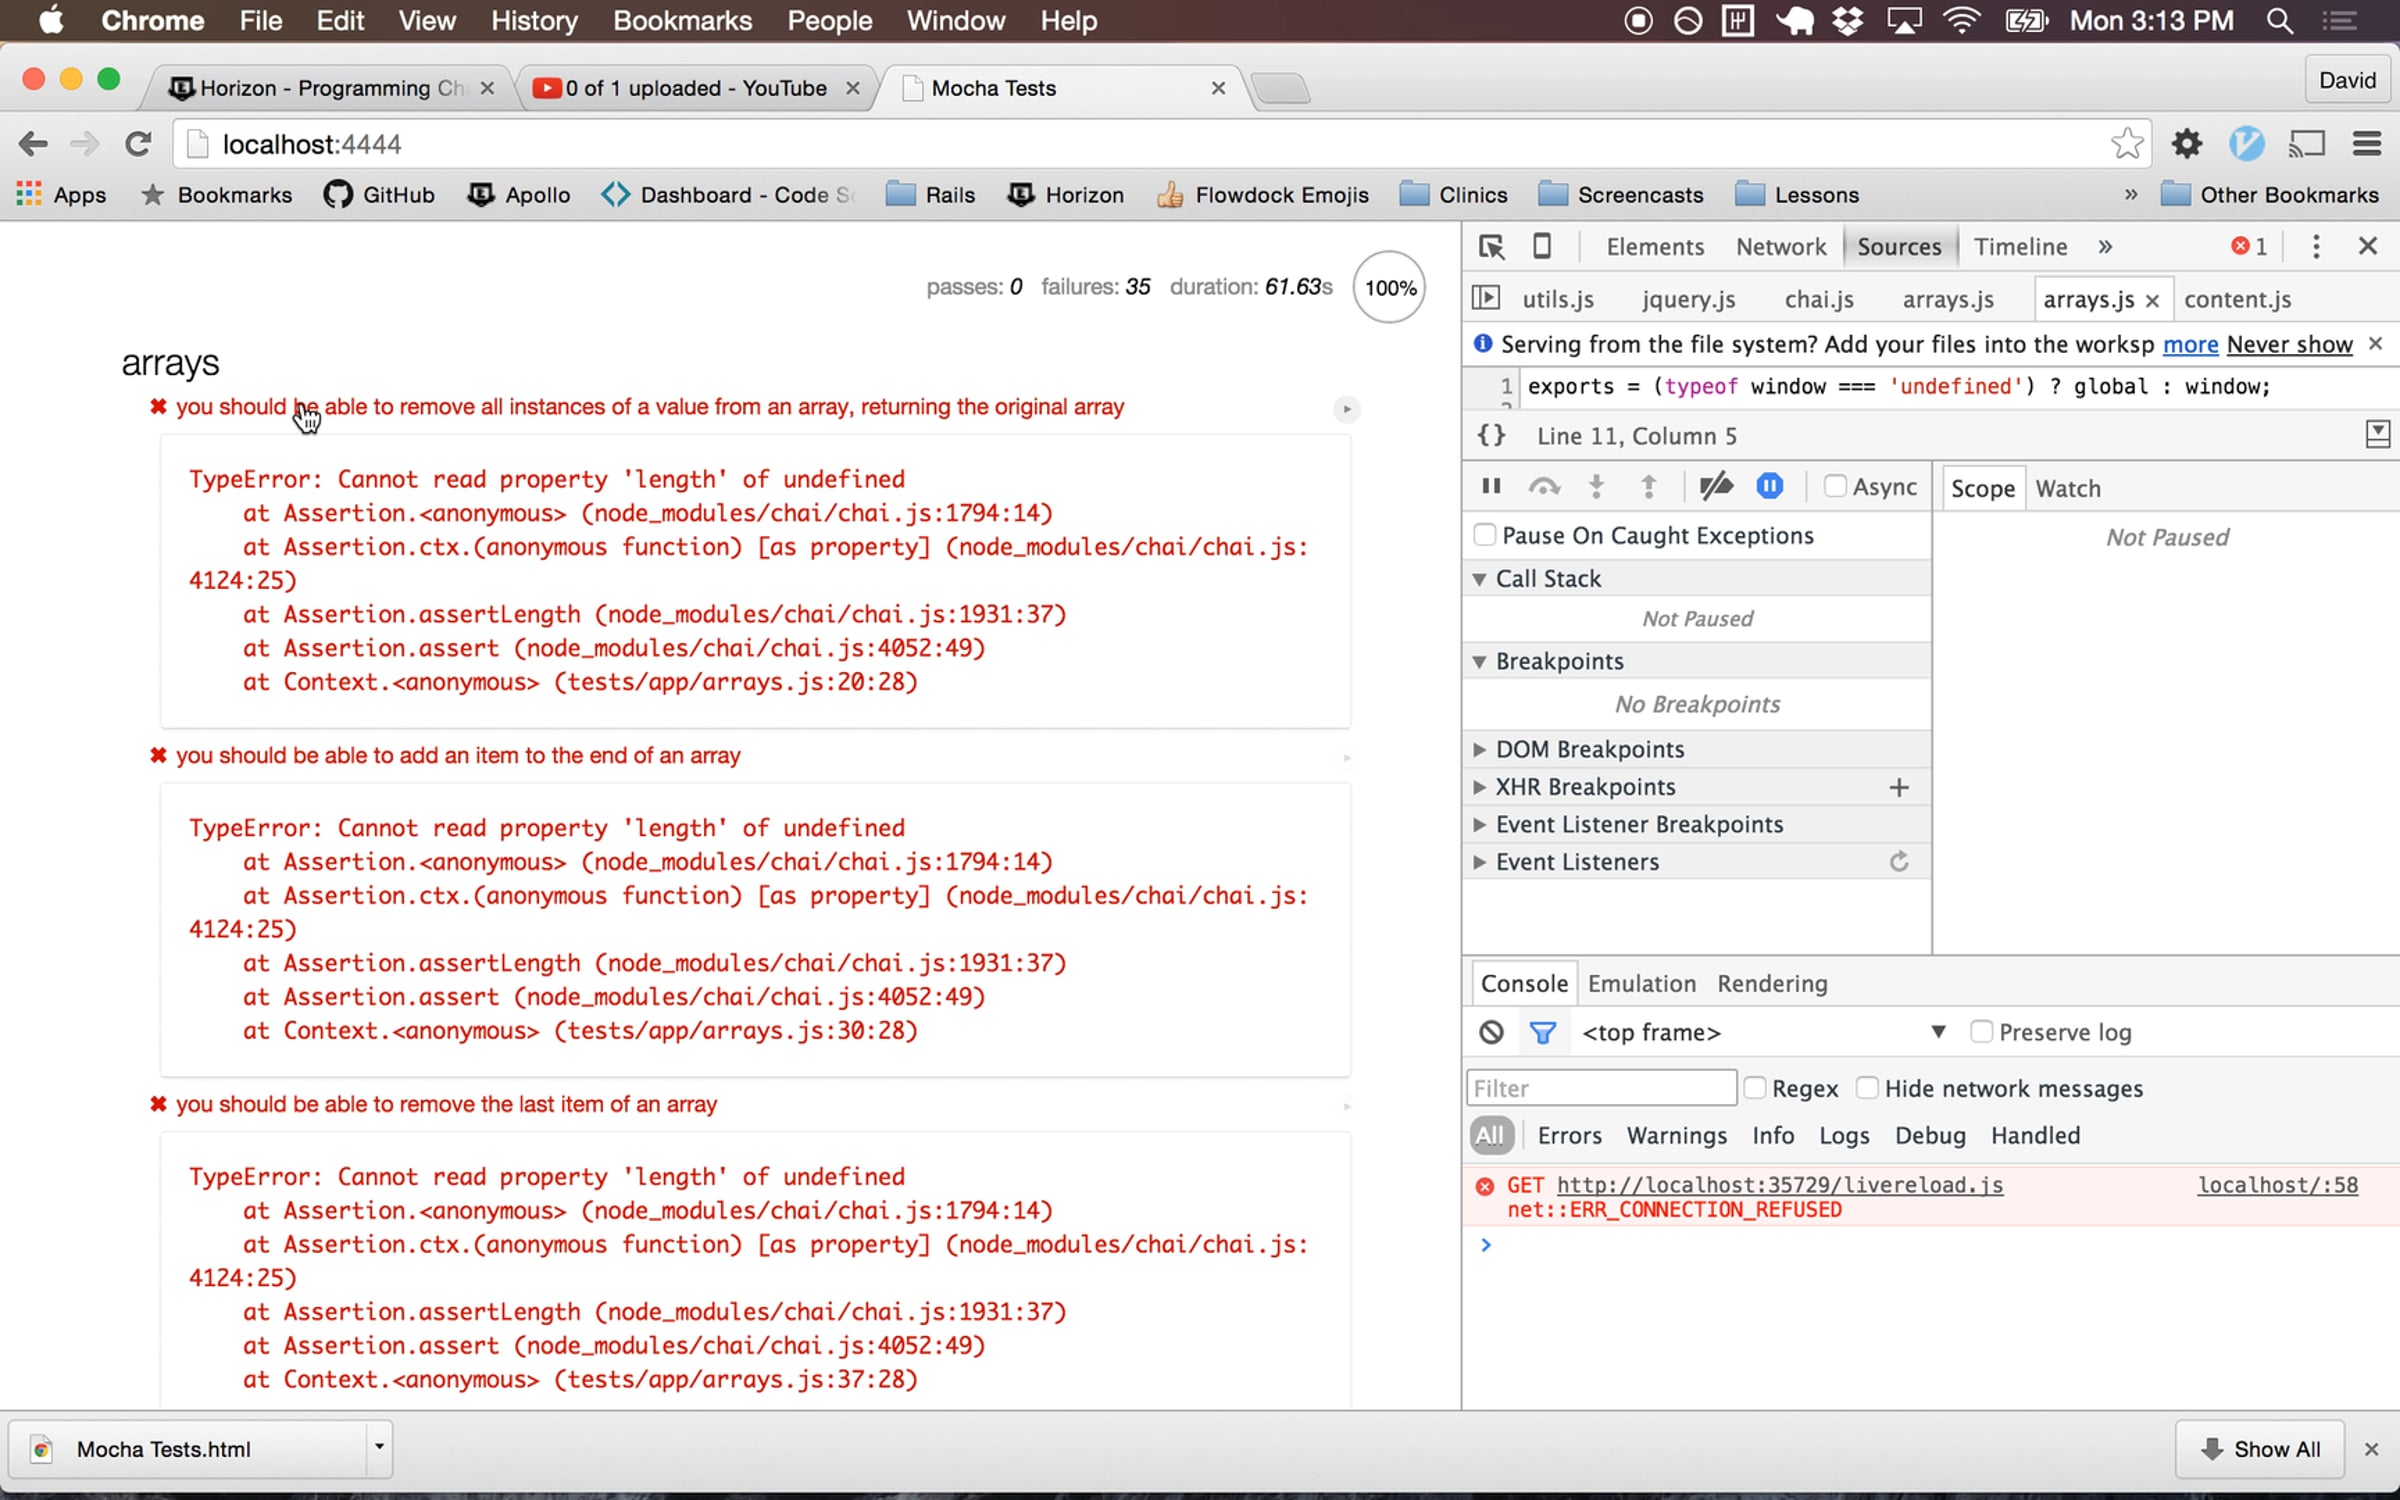Open the Chrome History menu
The width and height of the screenshot is (2400, 1500).
[534, 21]
